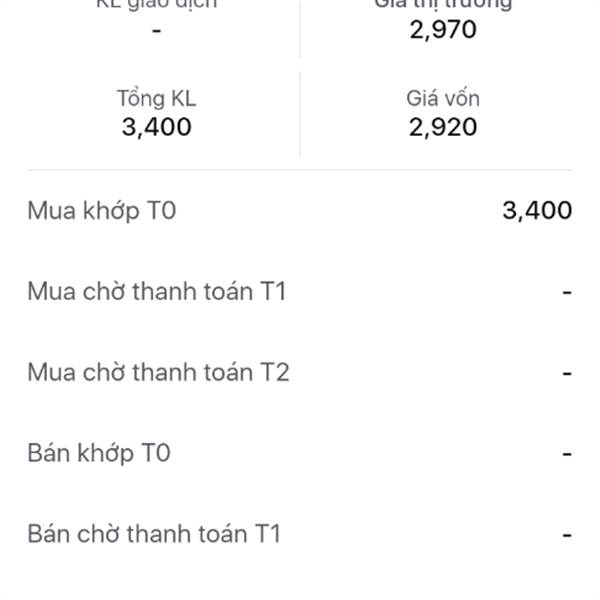The width and height of the screenshot is (600, 600).
Task: Open the Mua khớp T0 row label
Action: 102,211
